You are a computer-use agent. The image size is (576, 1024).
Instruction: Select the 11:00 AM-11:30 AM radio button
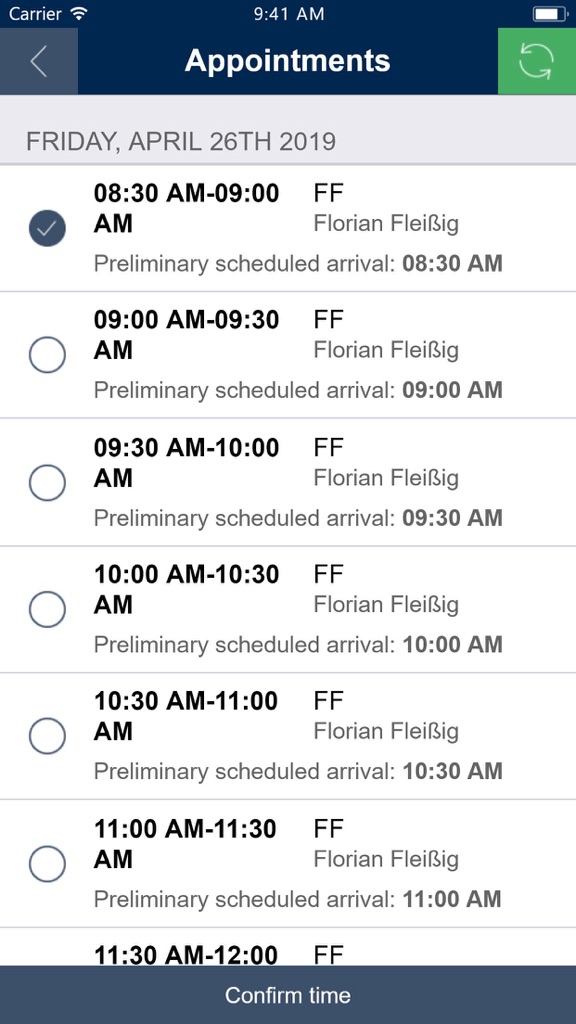pyautogui.click(x=47, y=864)
